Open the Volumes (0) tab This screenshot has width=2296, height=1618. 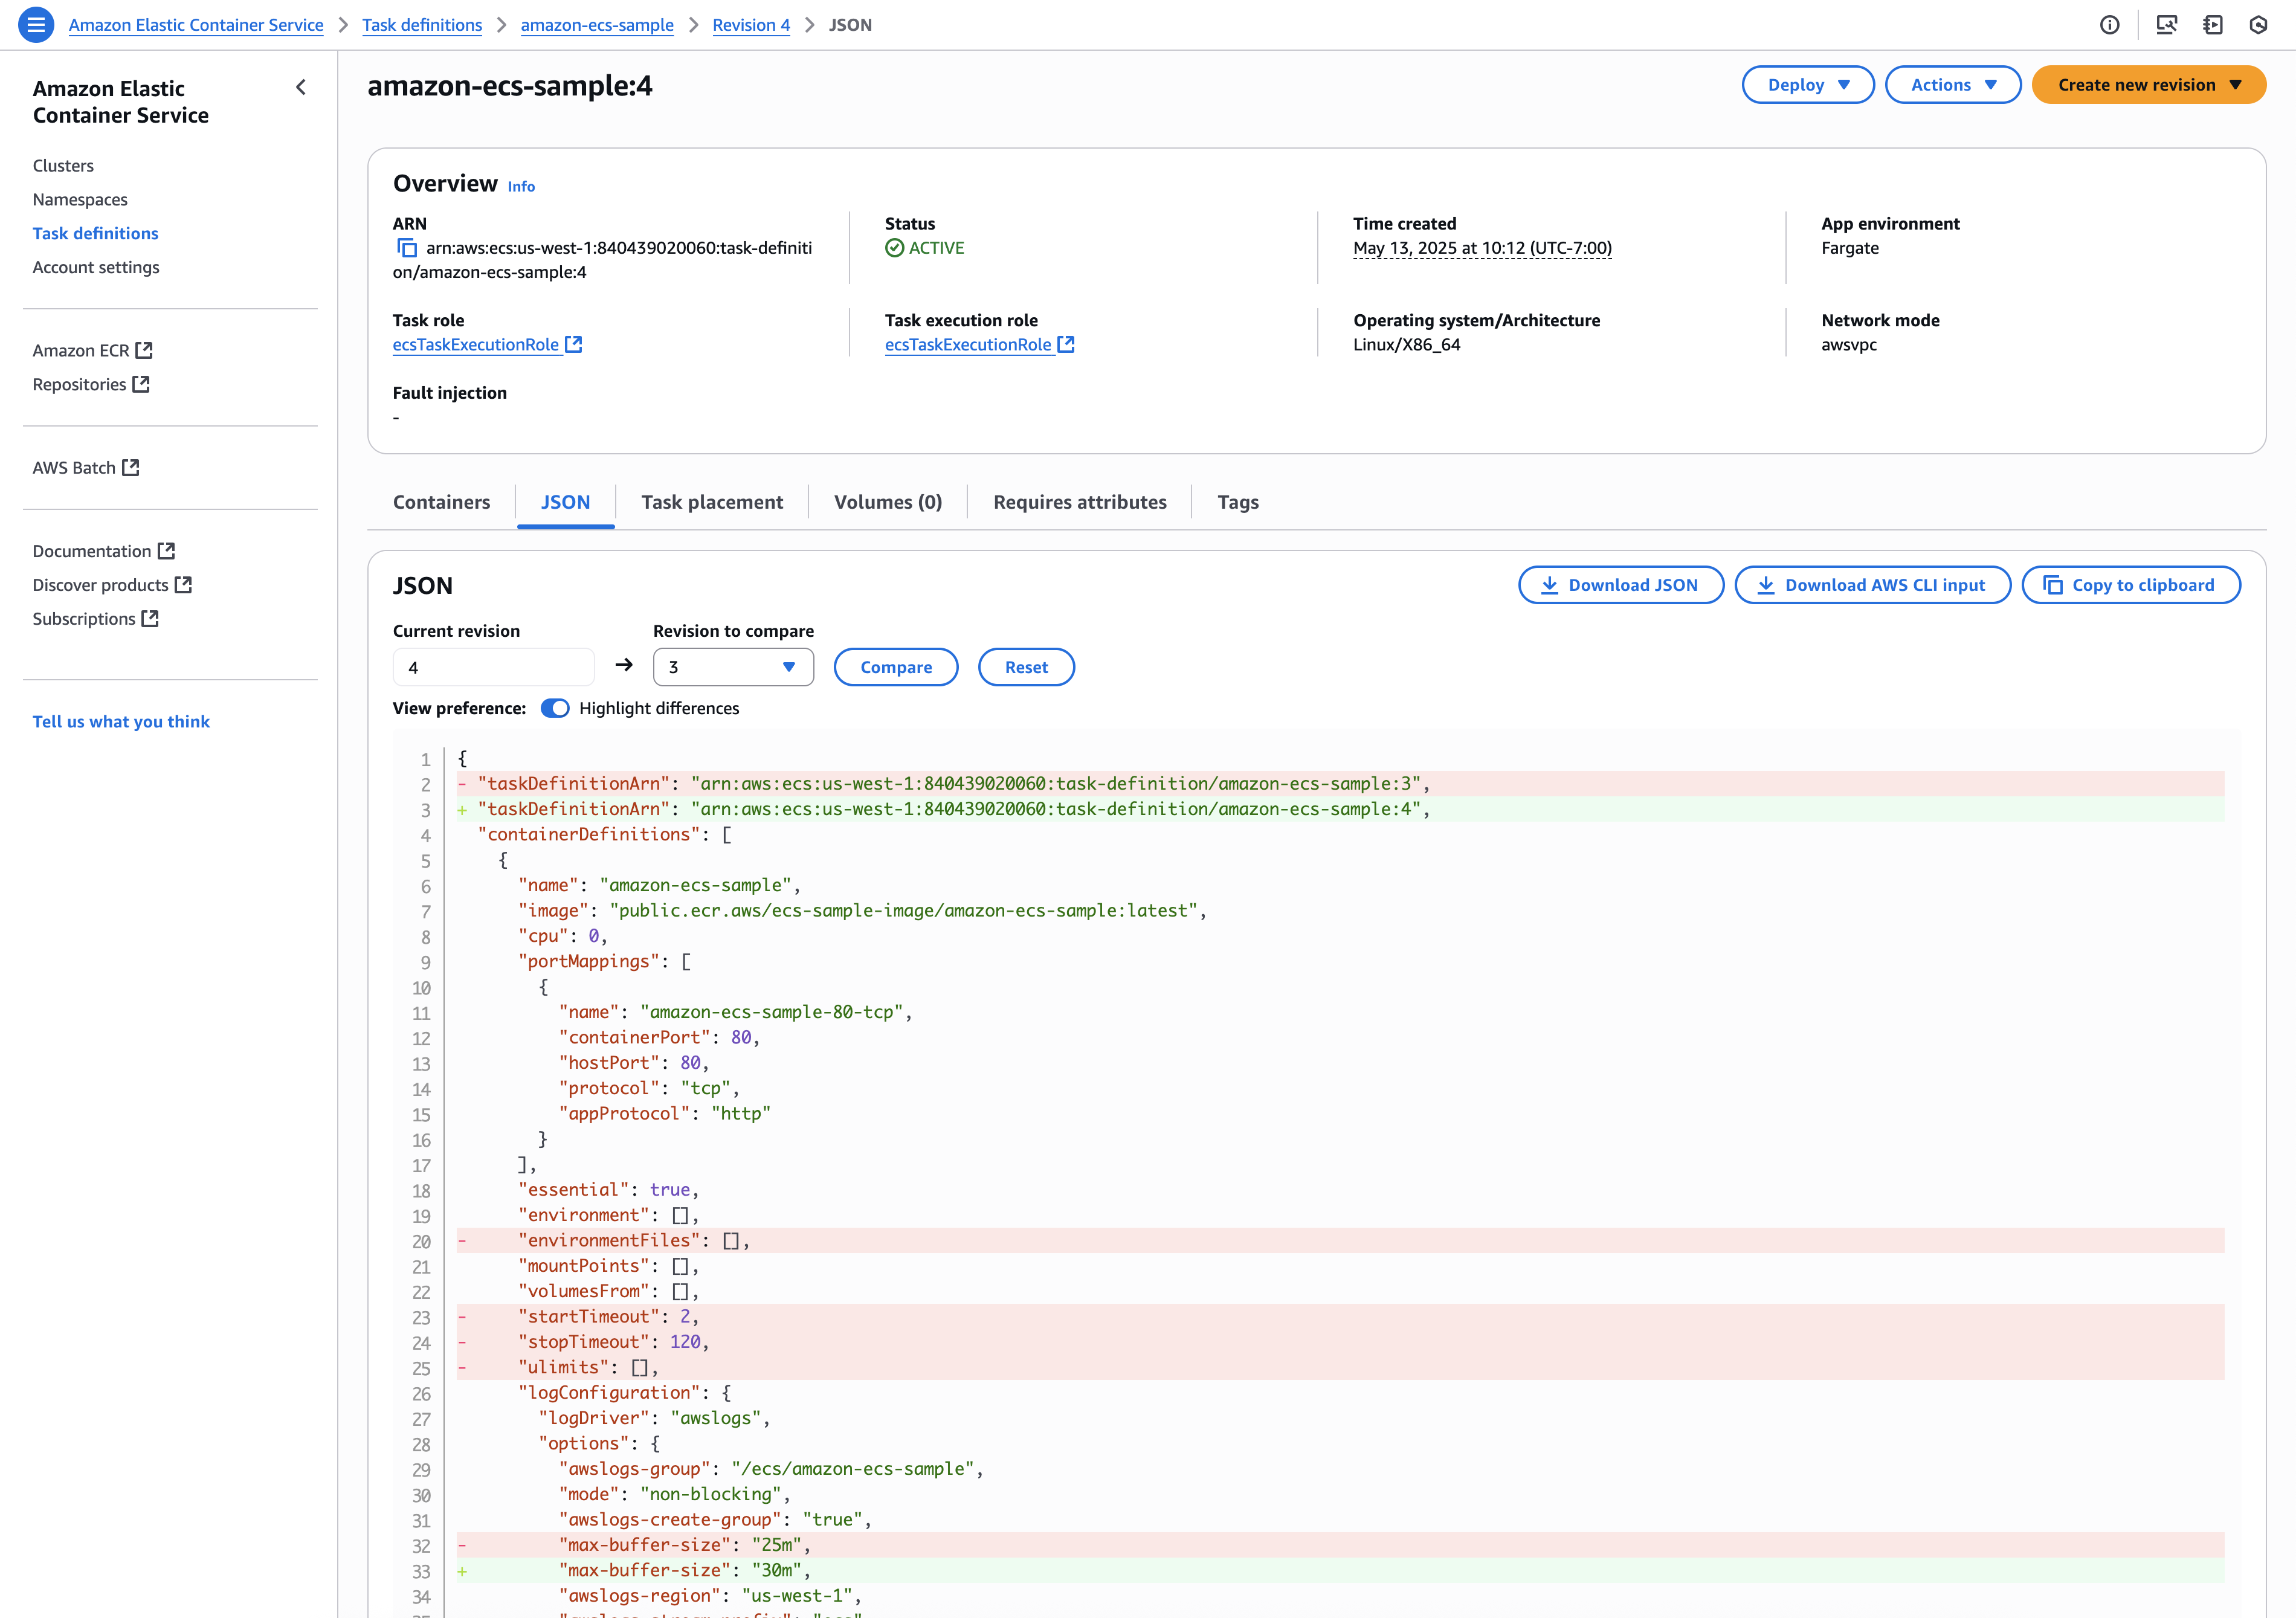[888, 502]
